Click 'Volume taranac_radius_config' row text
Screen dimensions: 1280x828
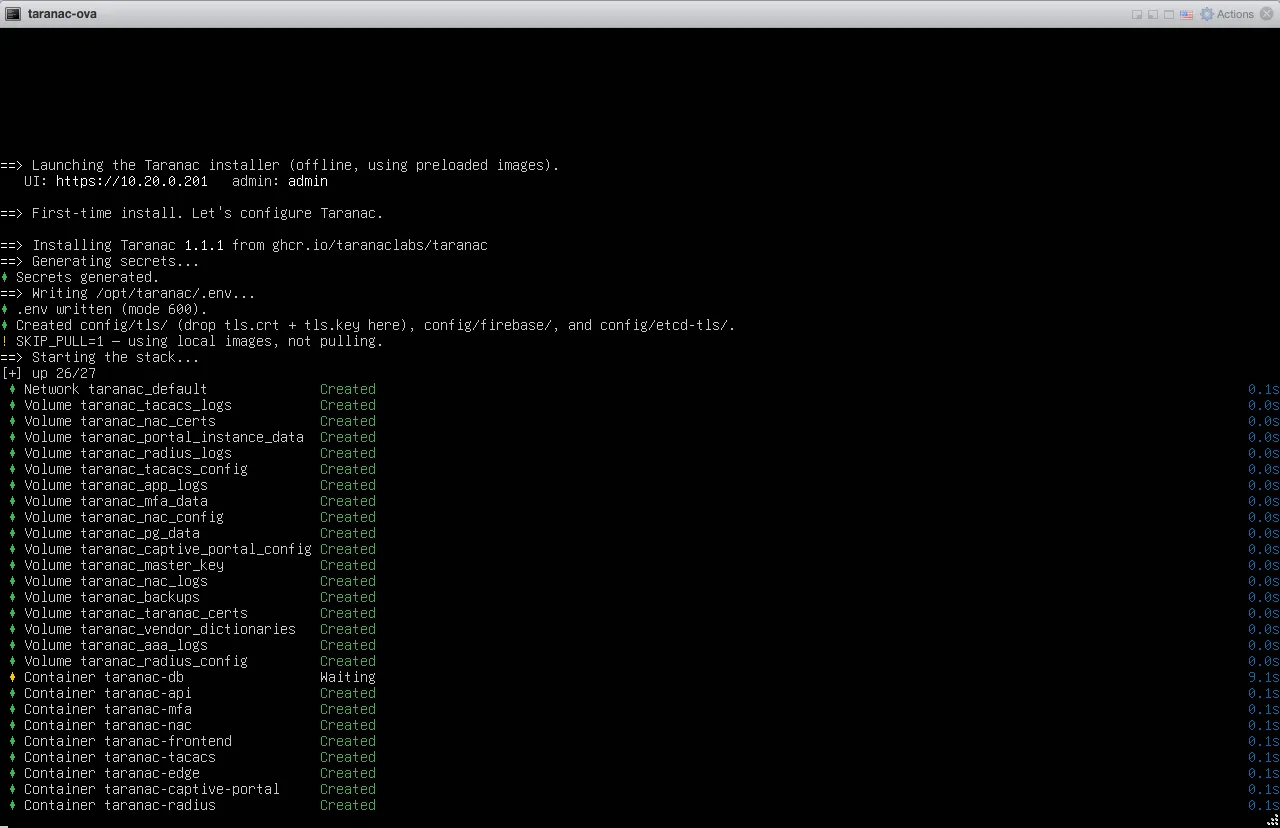coord(136,661)
